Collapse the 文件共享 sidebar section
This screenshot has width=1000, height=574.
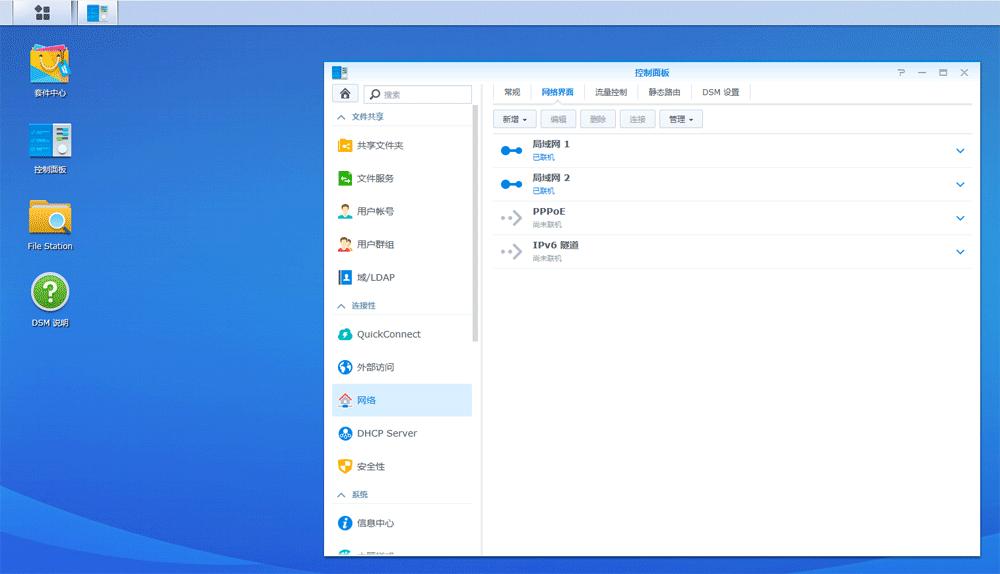pos(341,117)
